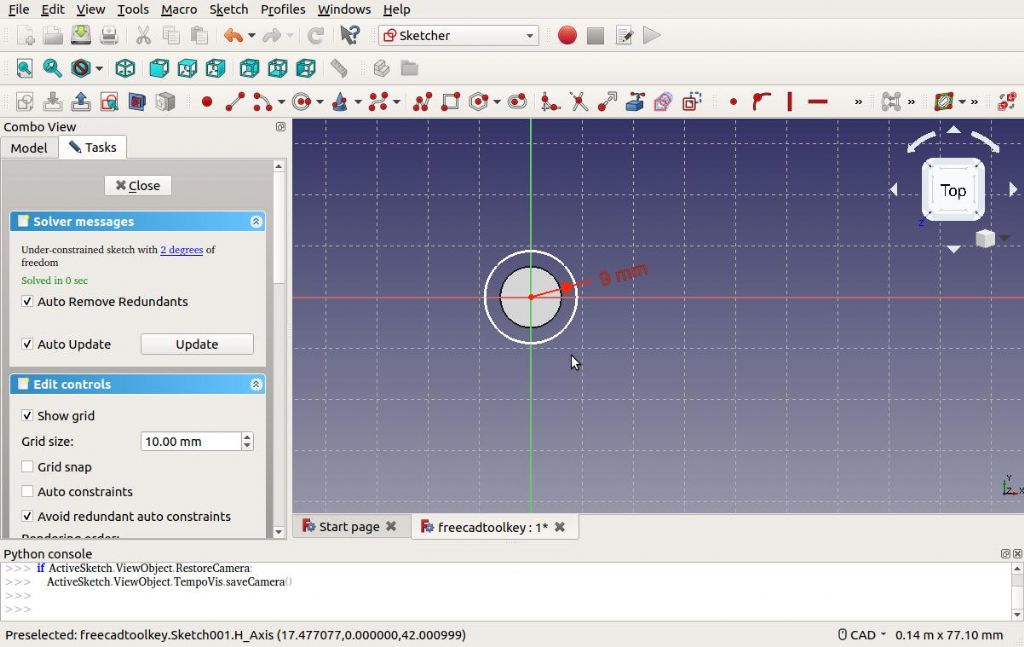Screen dimensions: 1024x647
Task: Toggle the Auto Update checkbox
Action: tap(27, 344)
